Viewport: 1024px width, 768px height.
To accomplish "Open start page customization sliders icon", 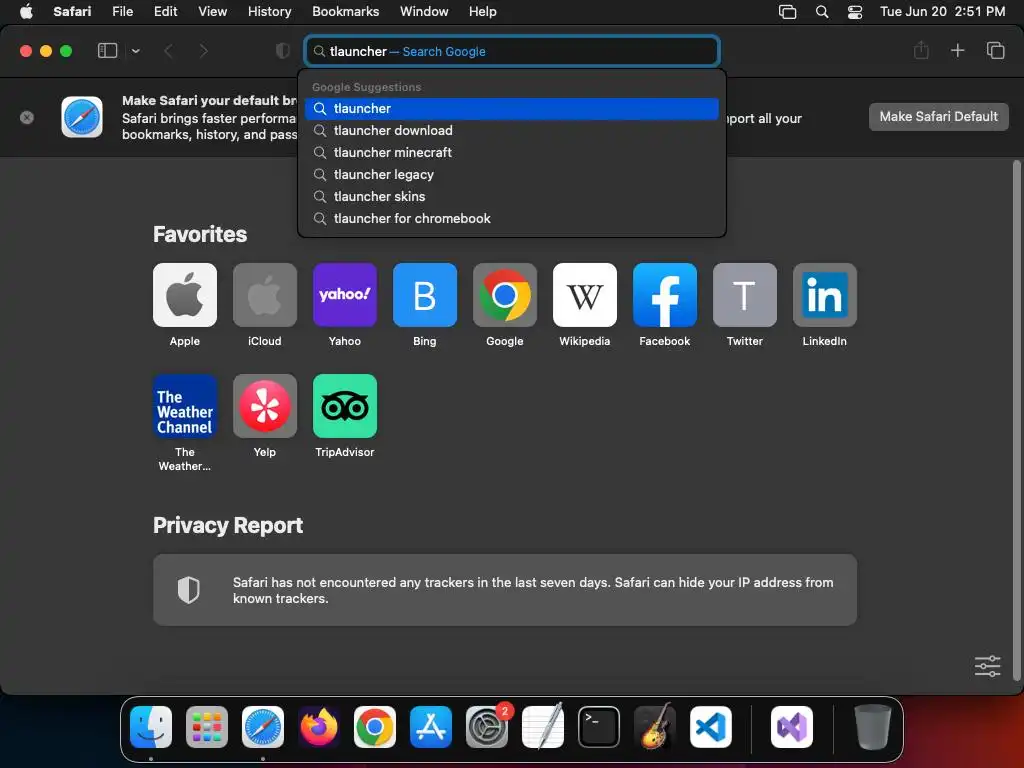I will 987,666.
